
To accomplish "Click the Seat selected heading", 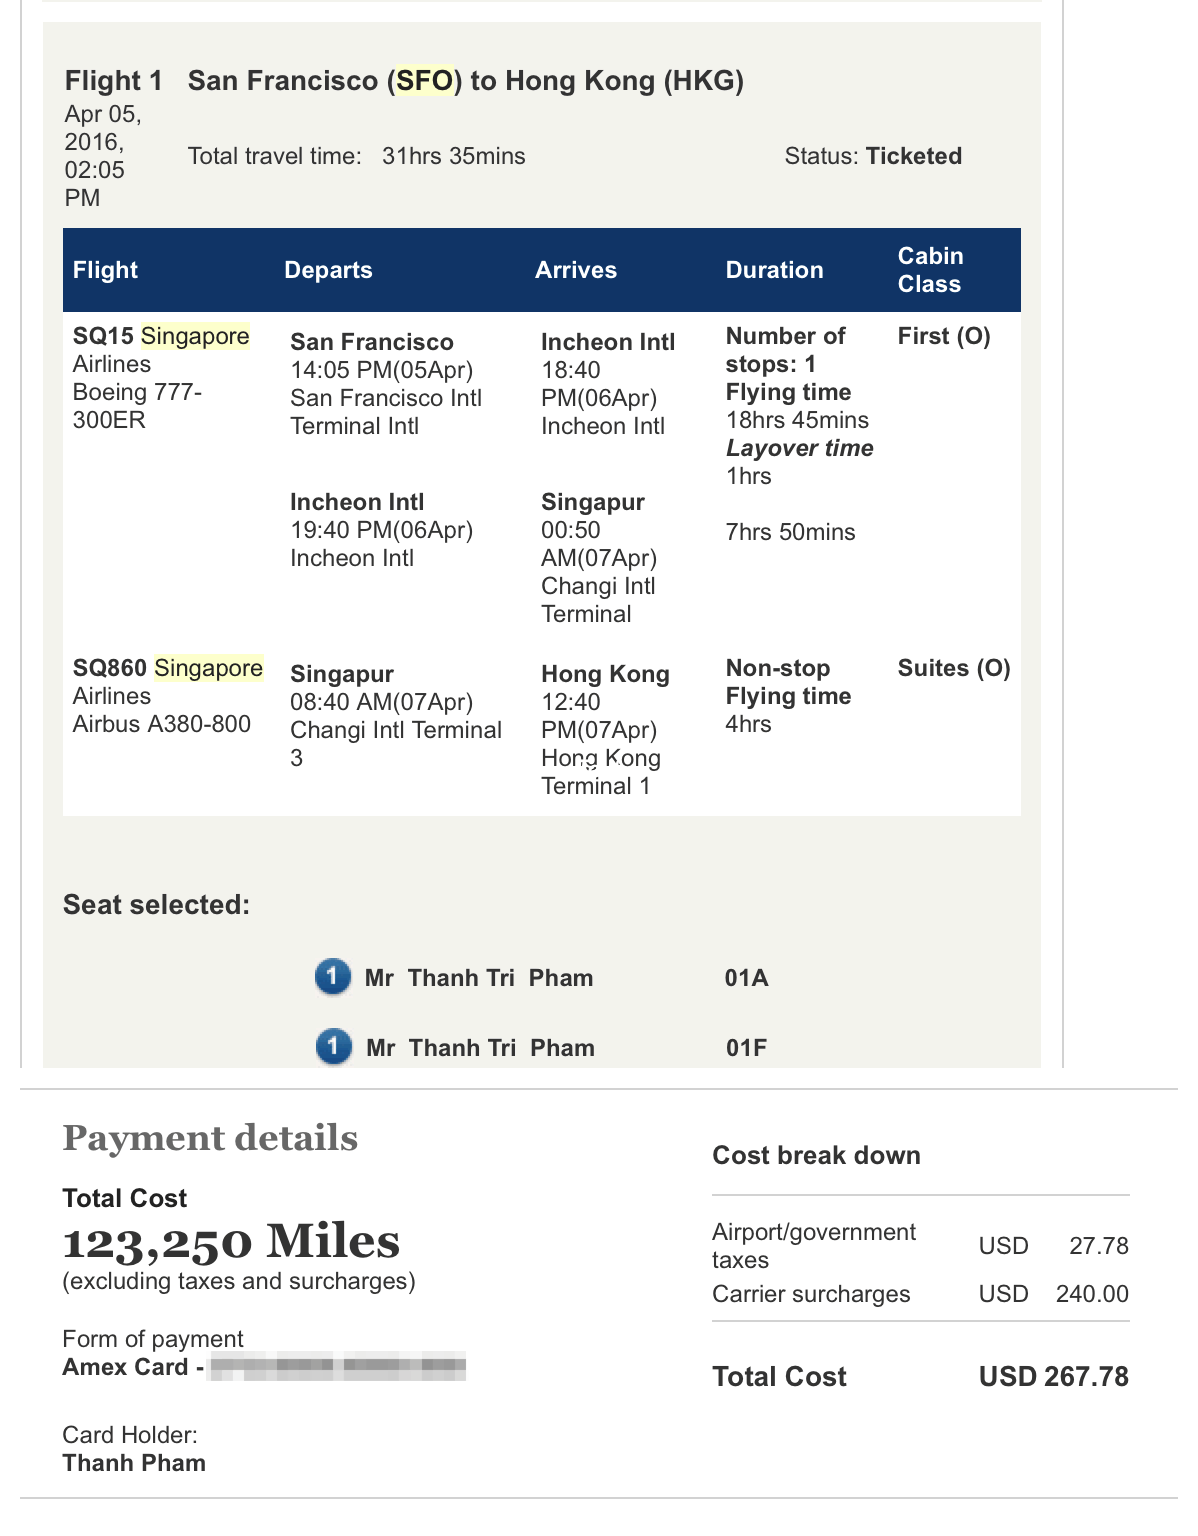I will 157,905.
